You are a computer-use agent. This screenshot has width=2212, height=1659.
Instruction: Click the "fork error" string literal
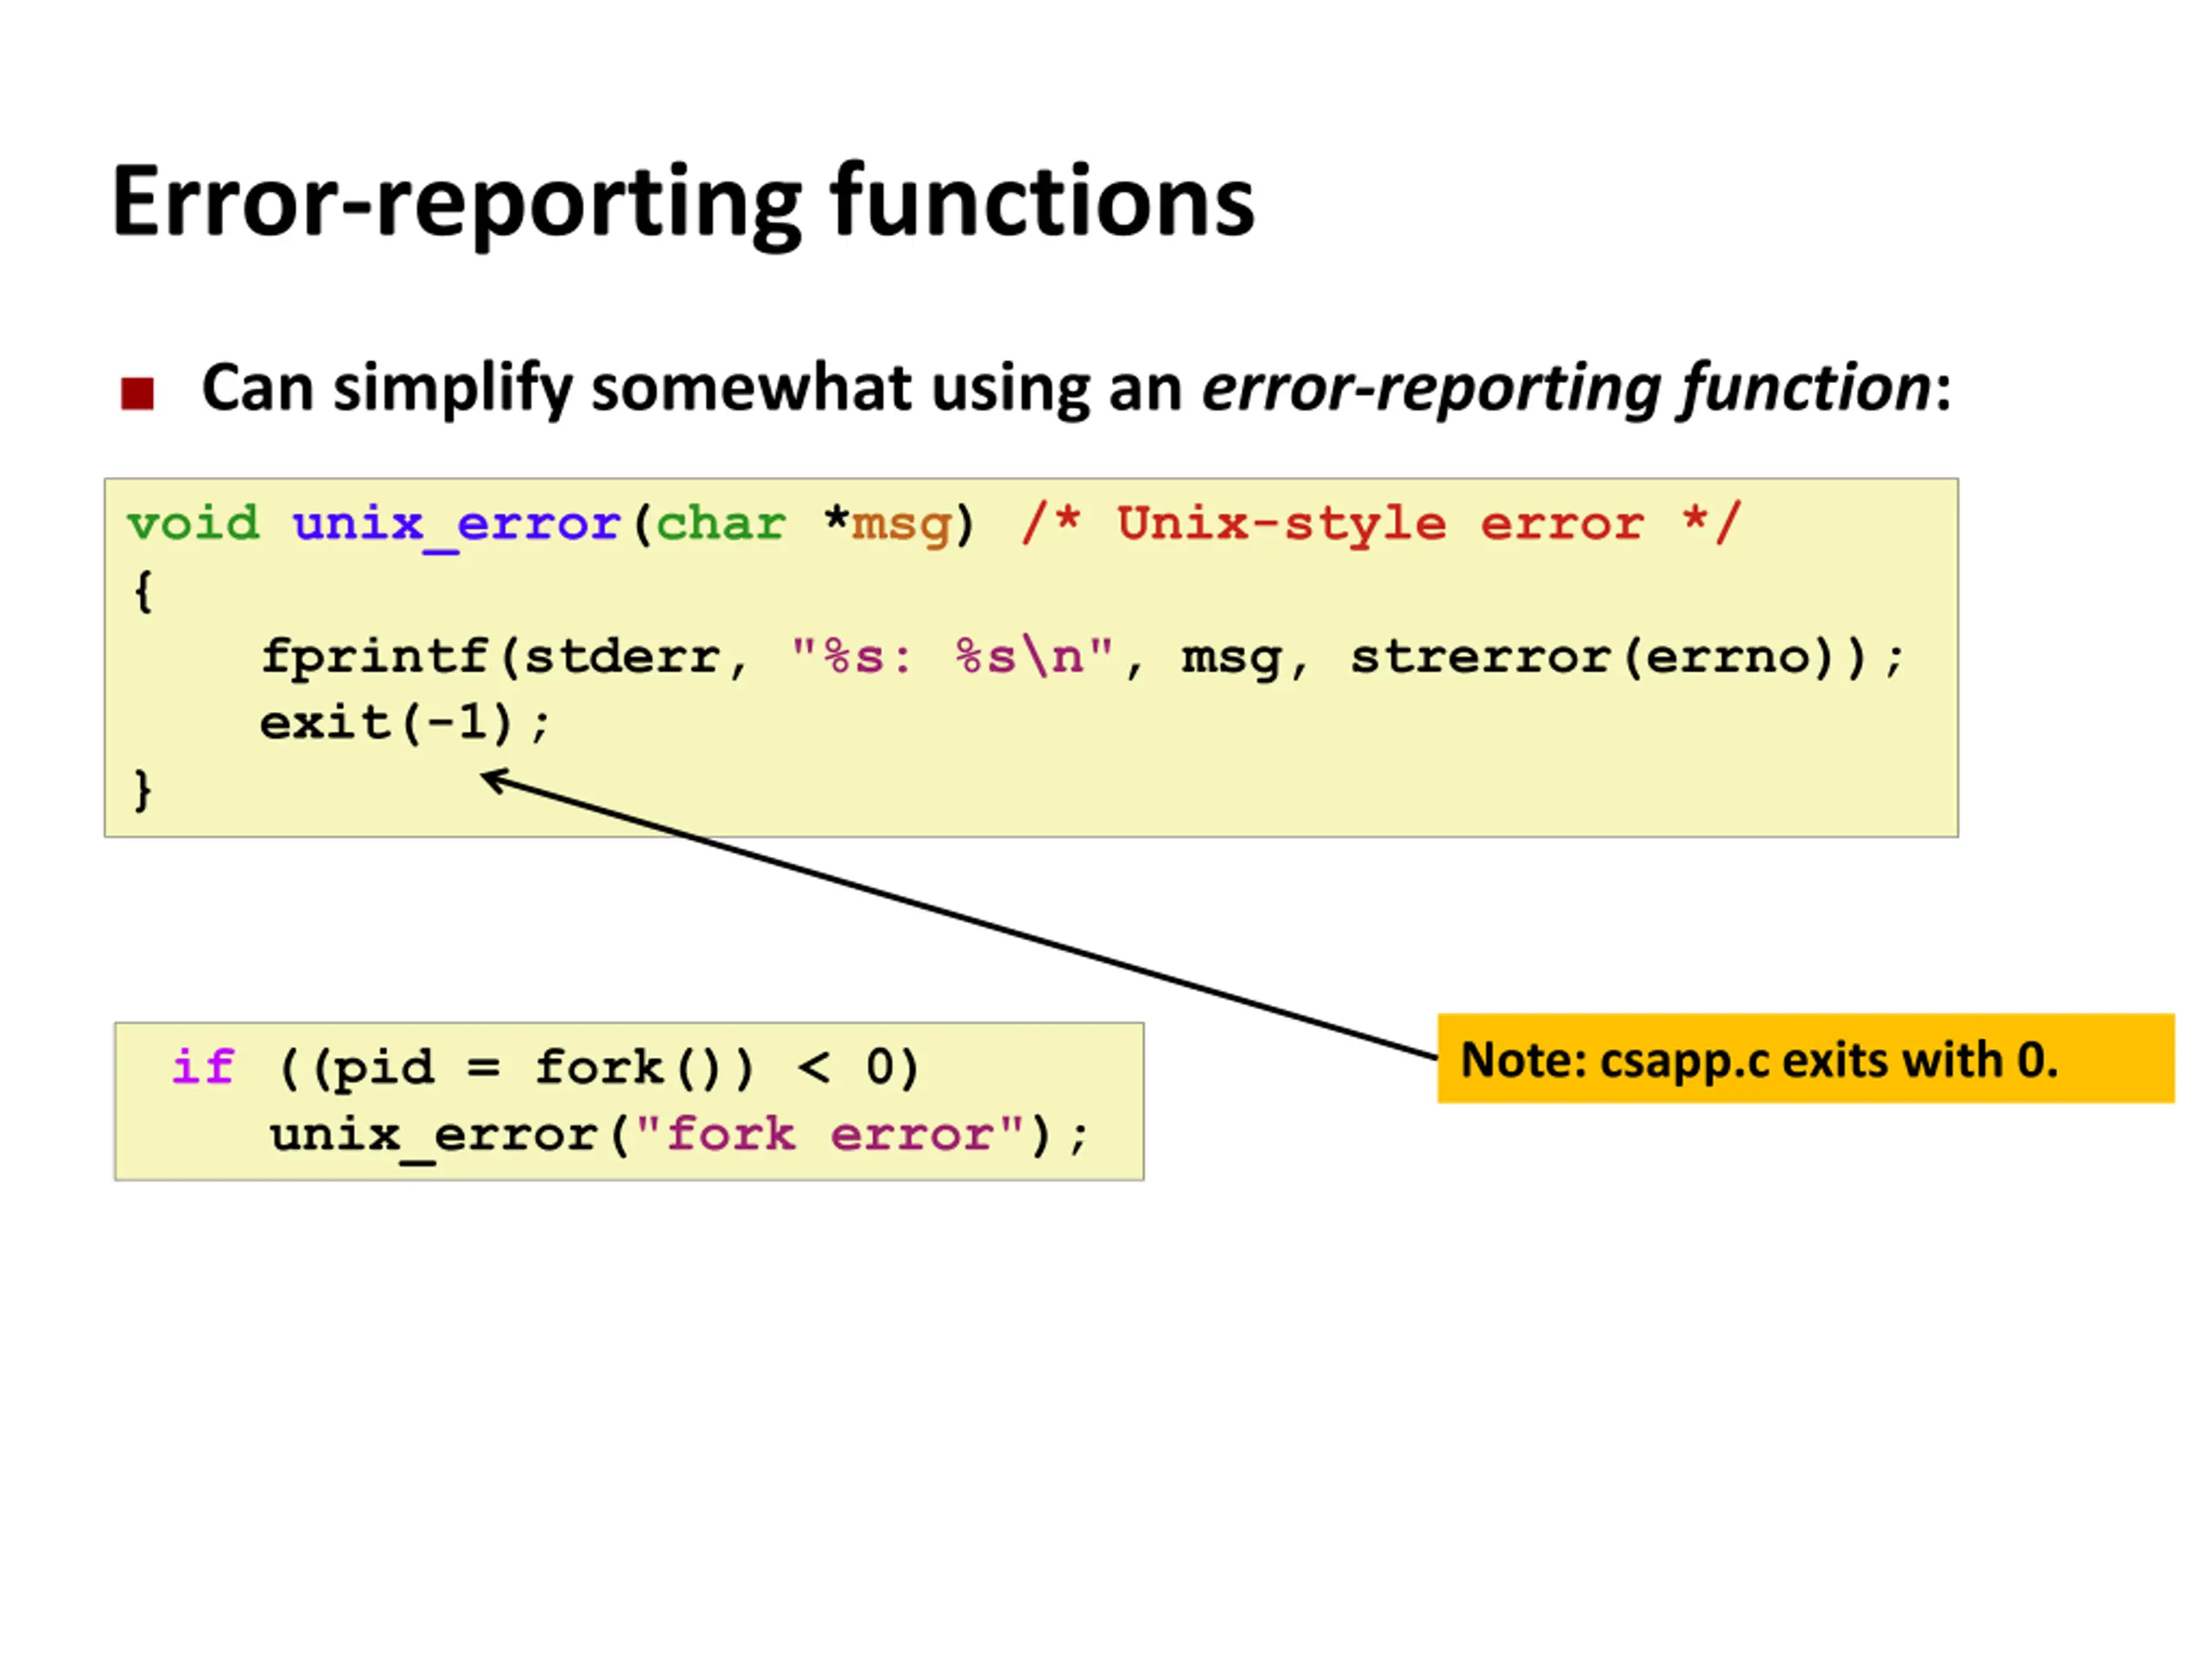(x=831, y=1134)
